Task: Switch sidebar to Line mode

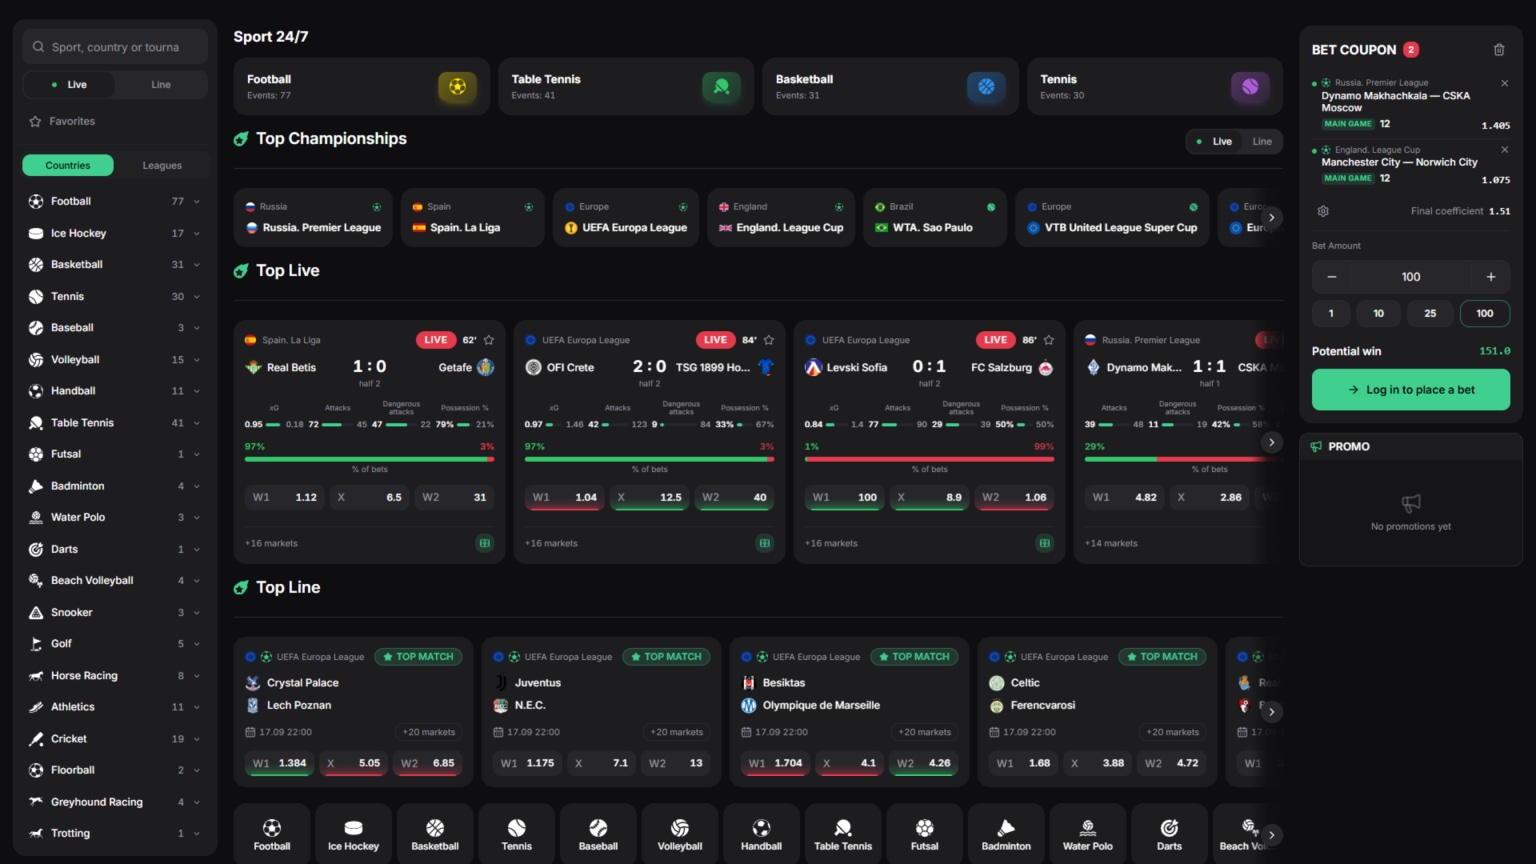Action: coord(161,85)
